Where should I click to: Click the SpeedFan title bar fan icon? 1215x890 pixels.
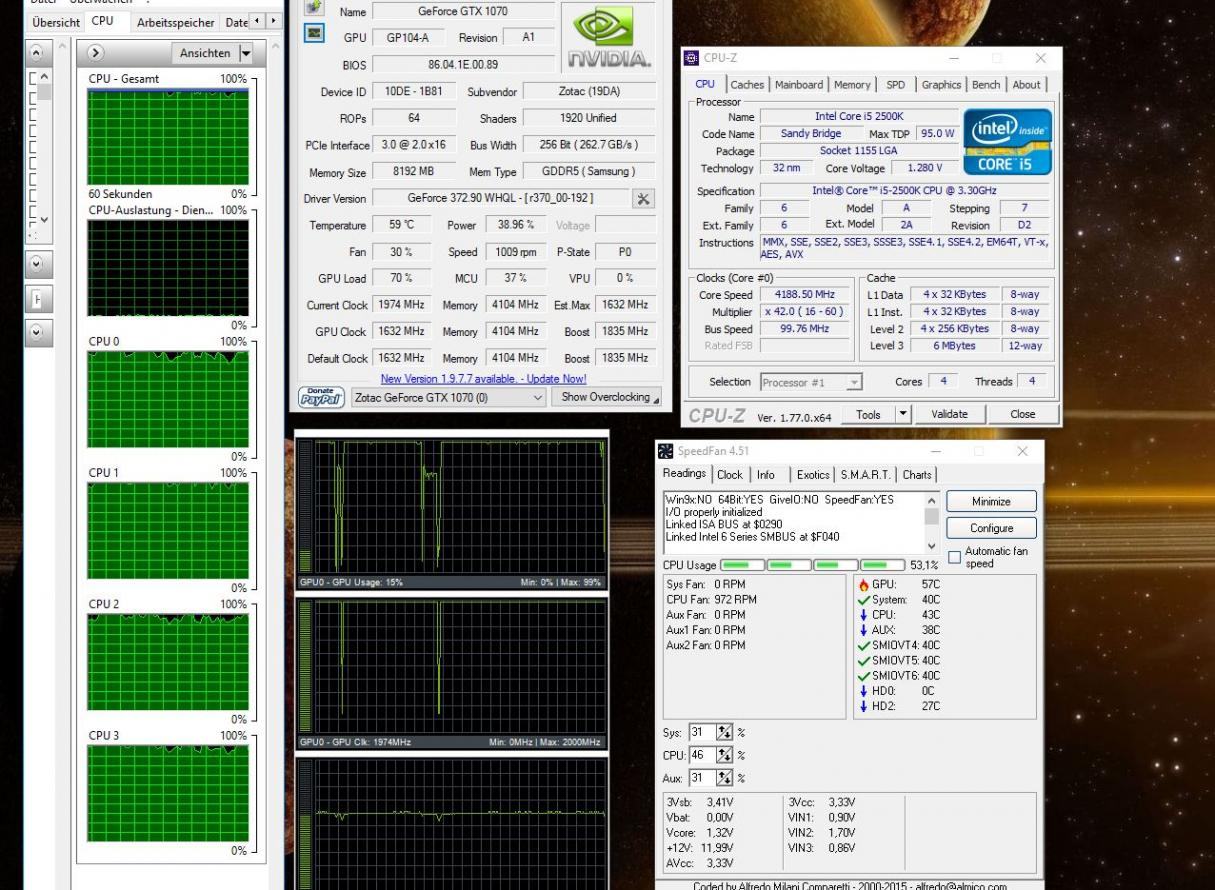[665, 451]
